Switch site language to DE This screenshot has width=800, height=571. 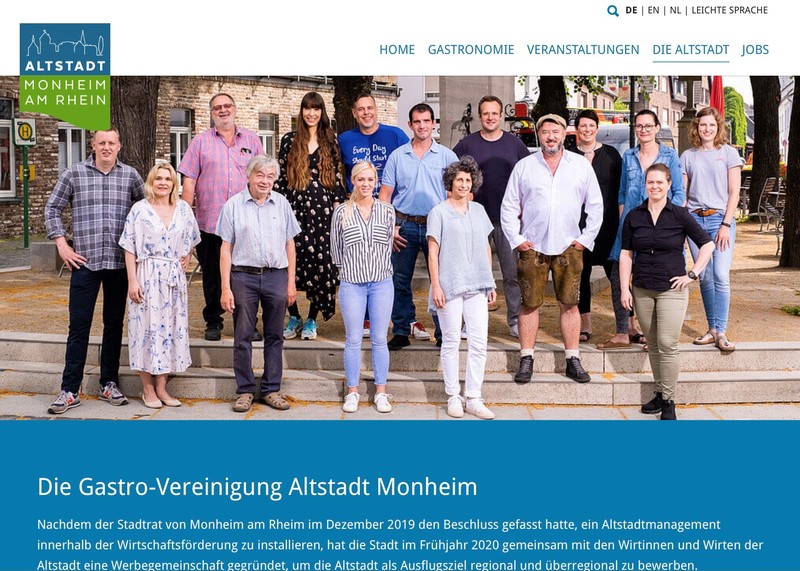[x=631, y=10]
